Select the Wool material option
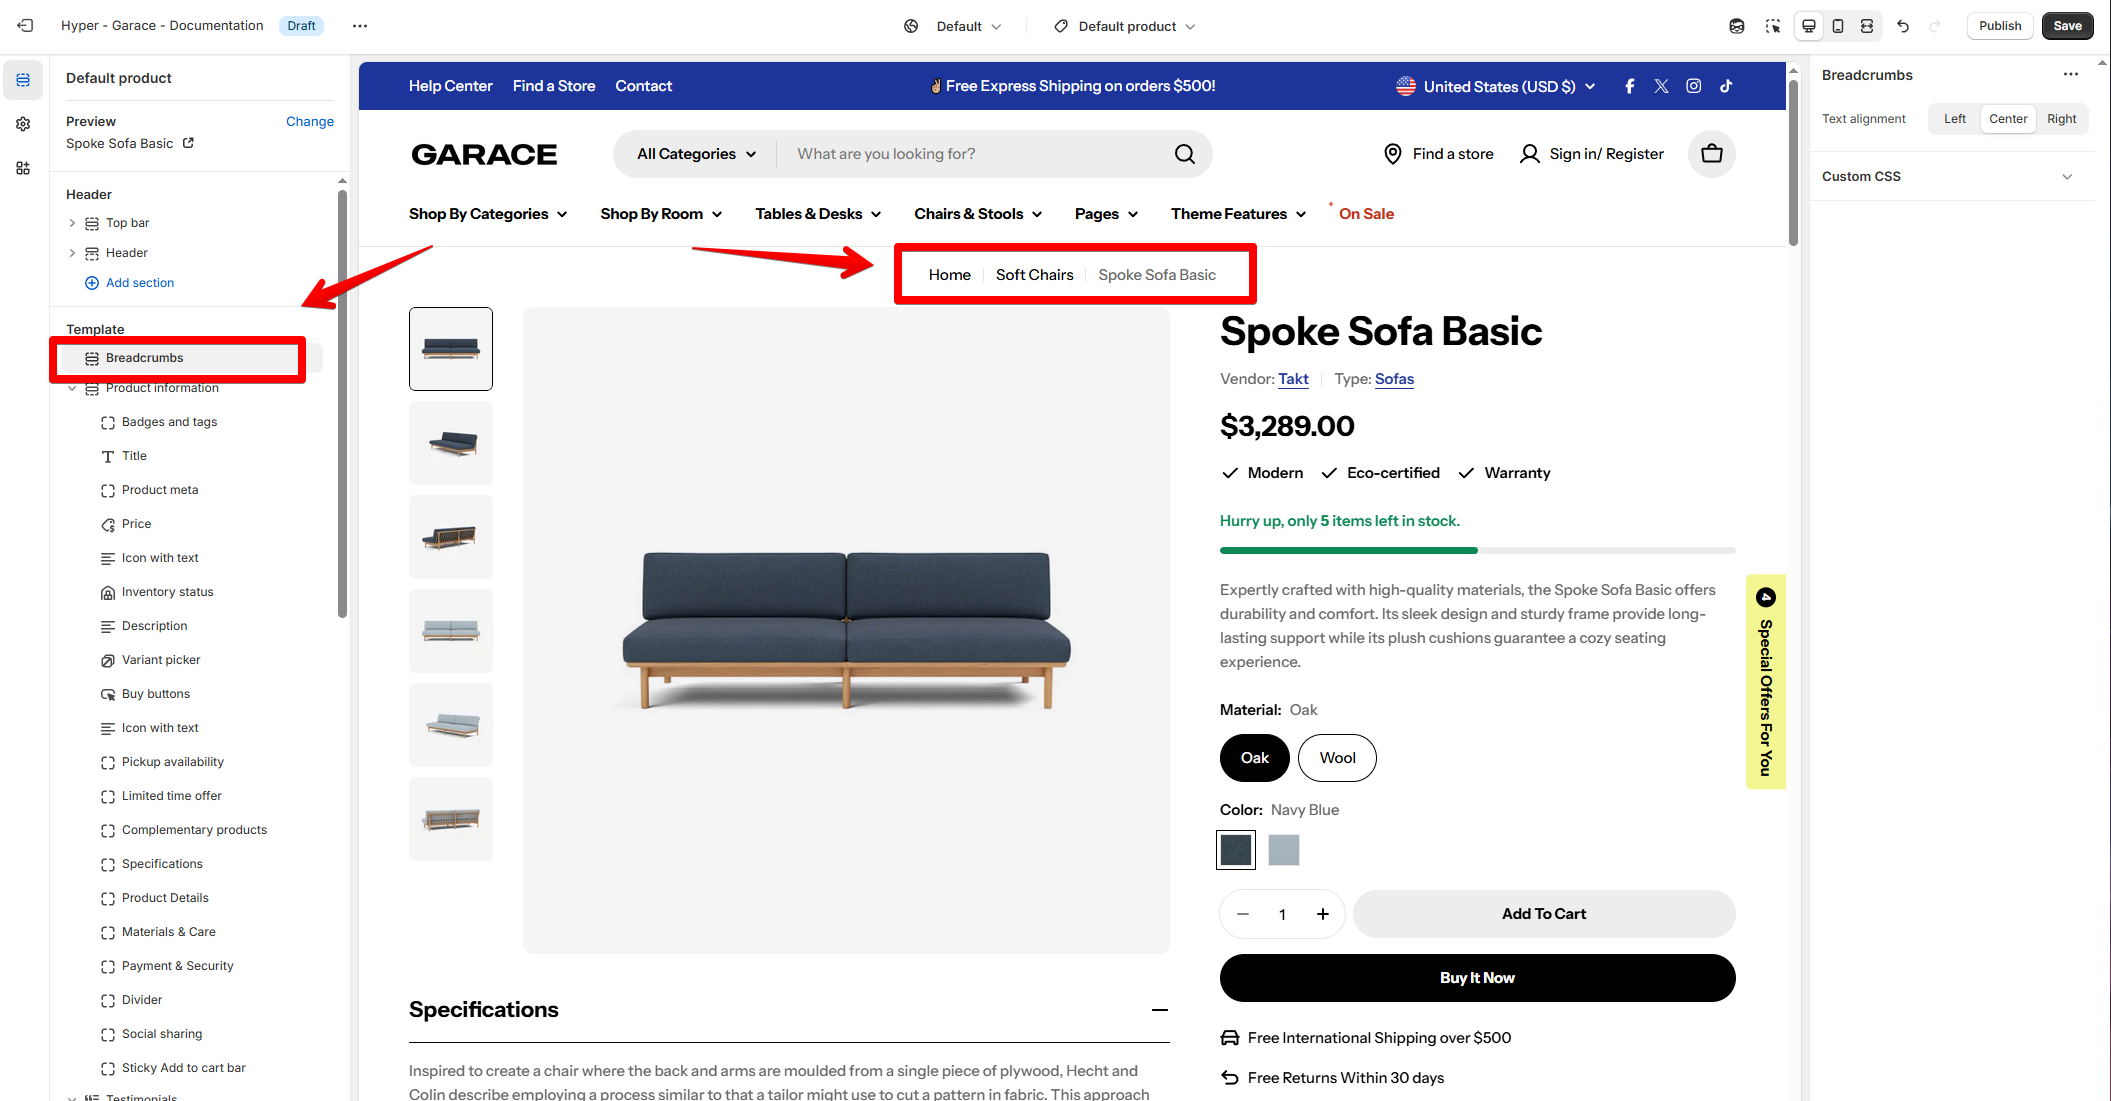 1337,758
